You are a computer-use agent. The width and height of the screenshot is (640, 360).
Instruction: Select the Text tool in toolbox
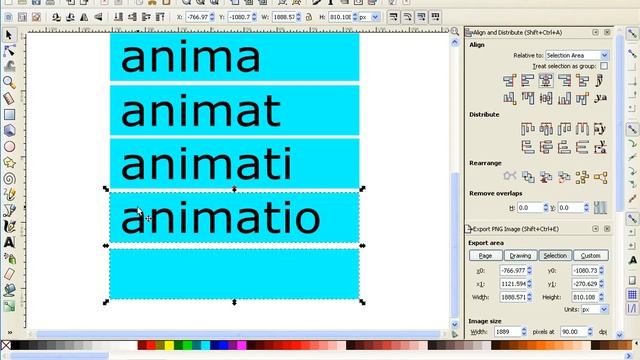9,242
